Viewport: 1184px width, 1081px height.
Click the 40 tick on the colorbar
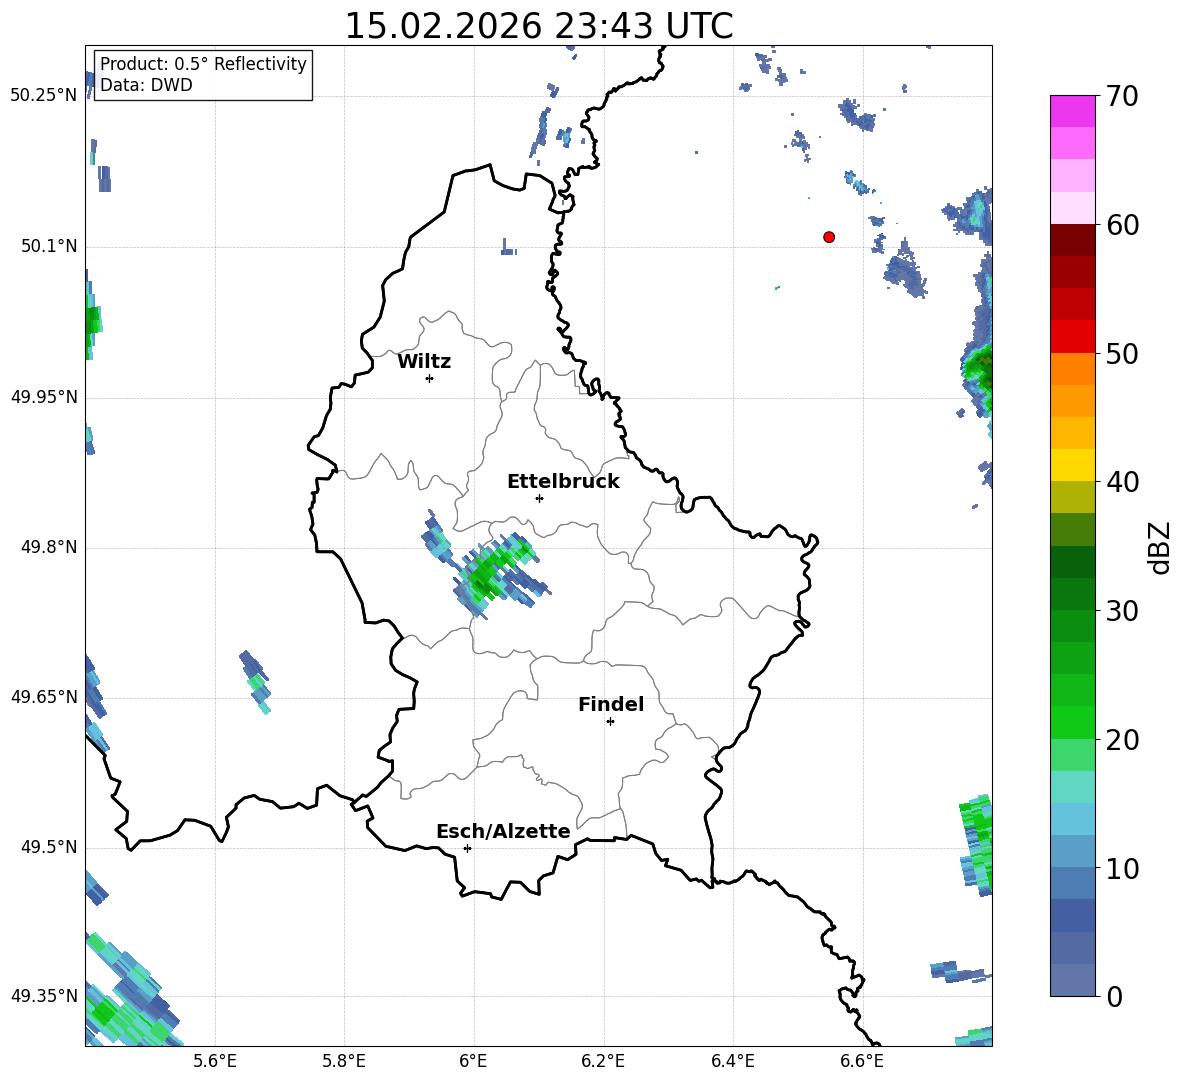(1121, 482)
